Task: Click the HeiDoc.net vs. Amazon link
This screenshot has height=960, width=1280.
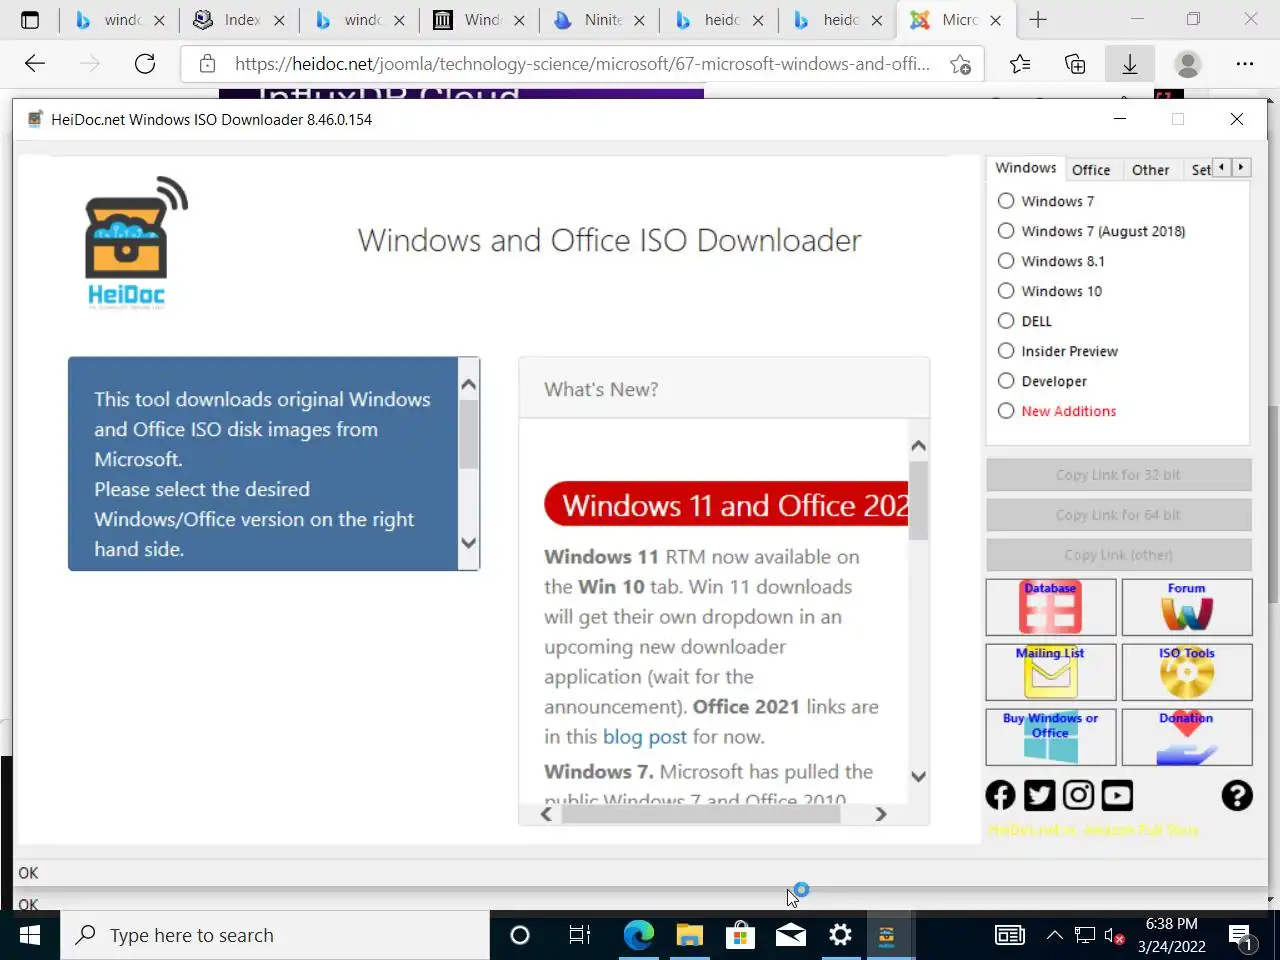Action: pyautogui.click(x=1093, y=830)
